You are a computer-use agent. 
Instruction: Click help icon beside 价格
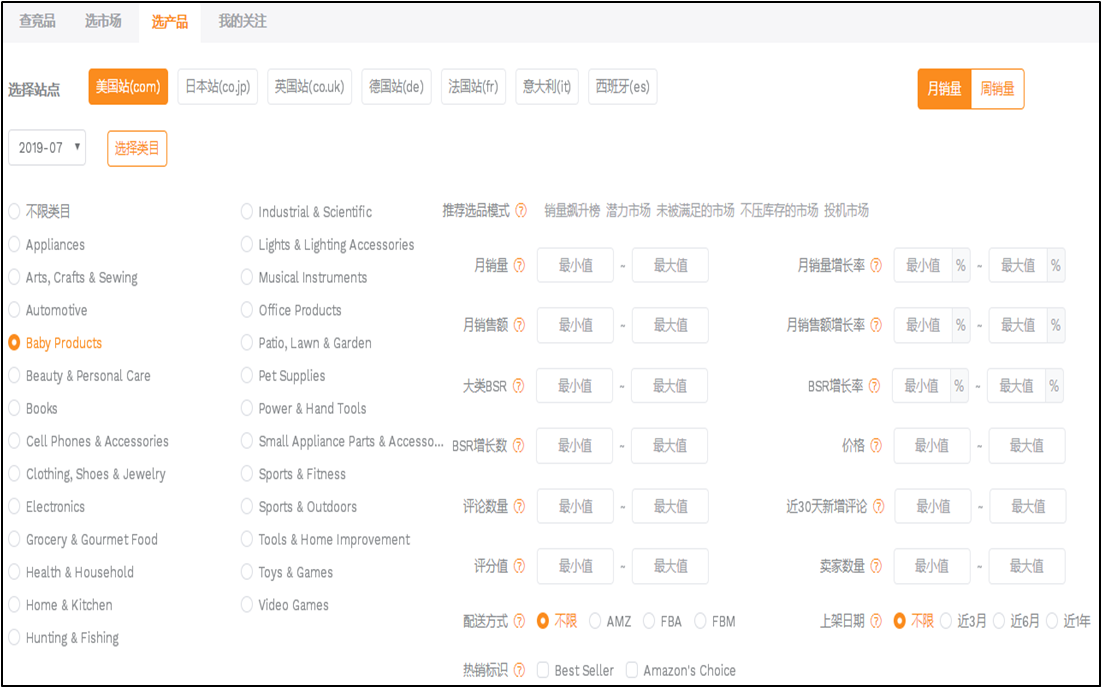876,446
